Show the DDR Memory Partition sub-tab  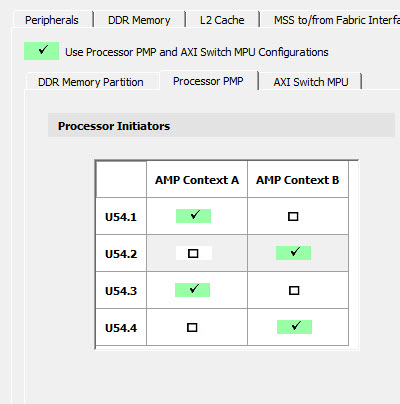[x=91, y=82]
